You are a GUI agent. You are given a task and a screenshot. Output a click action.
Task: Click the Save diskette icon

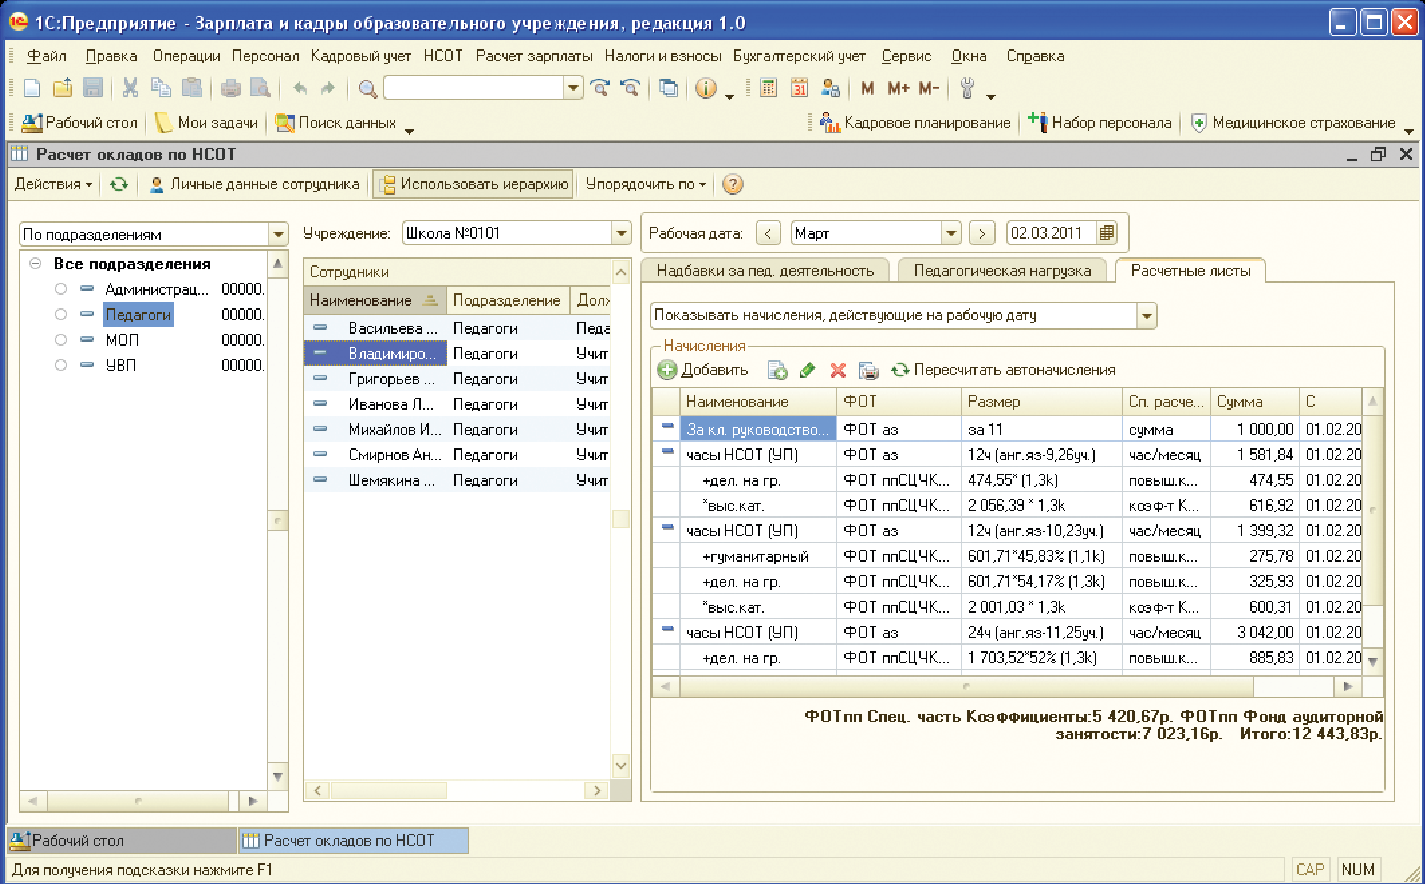pos(93,89)
